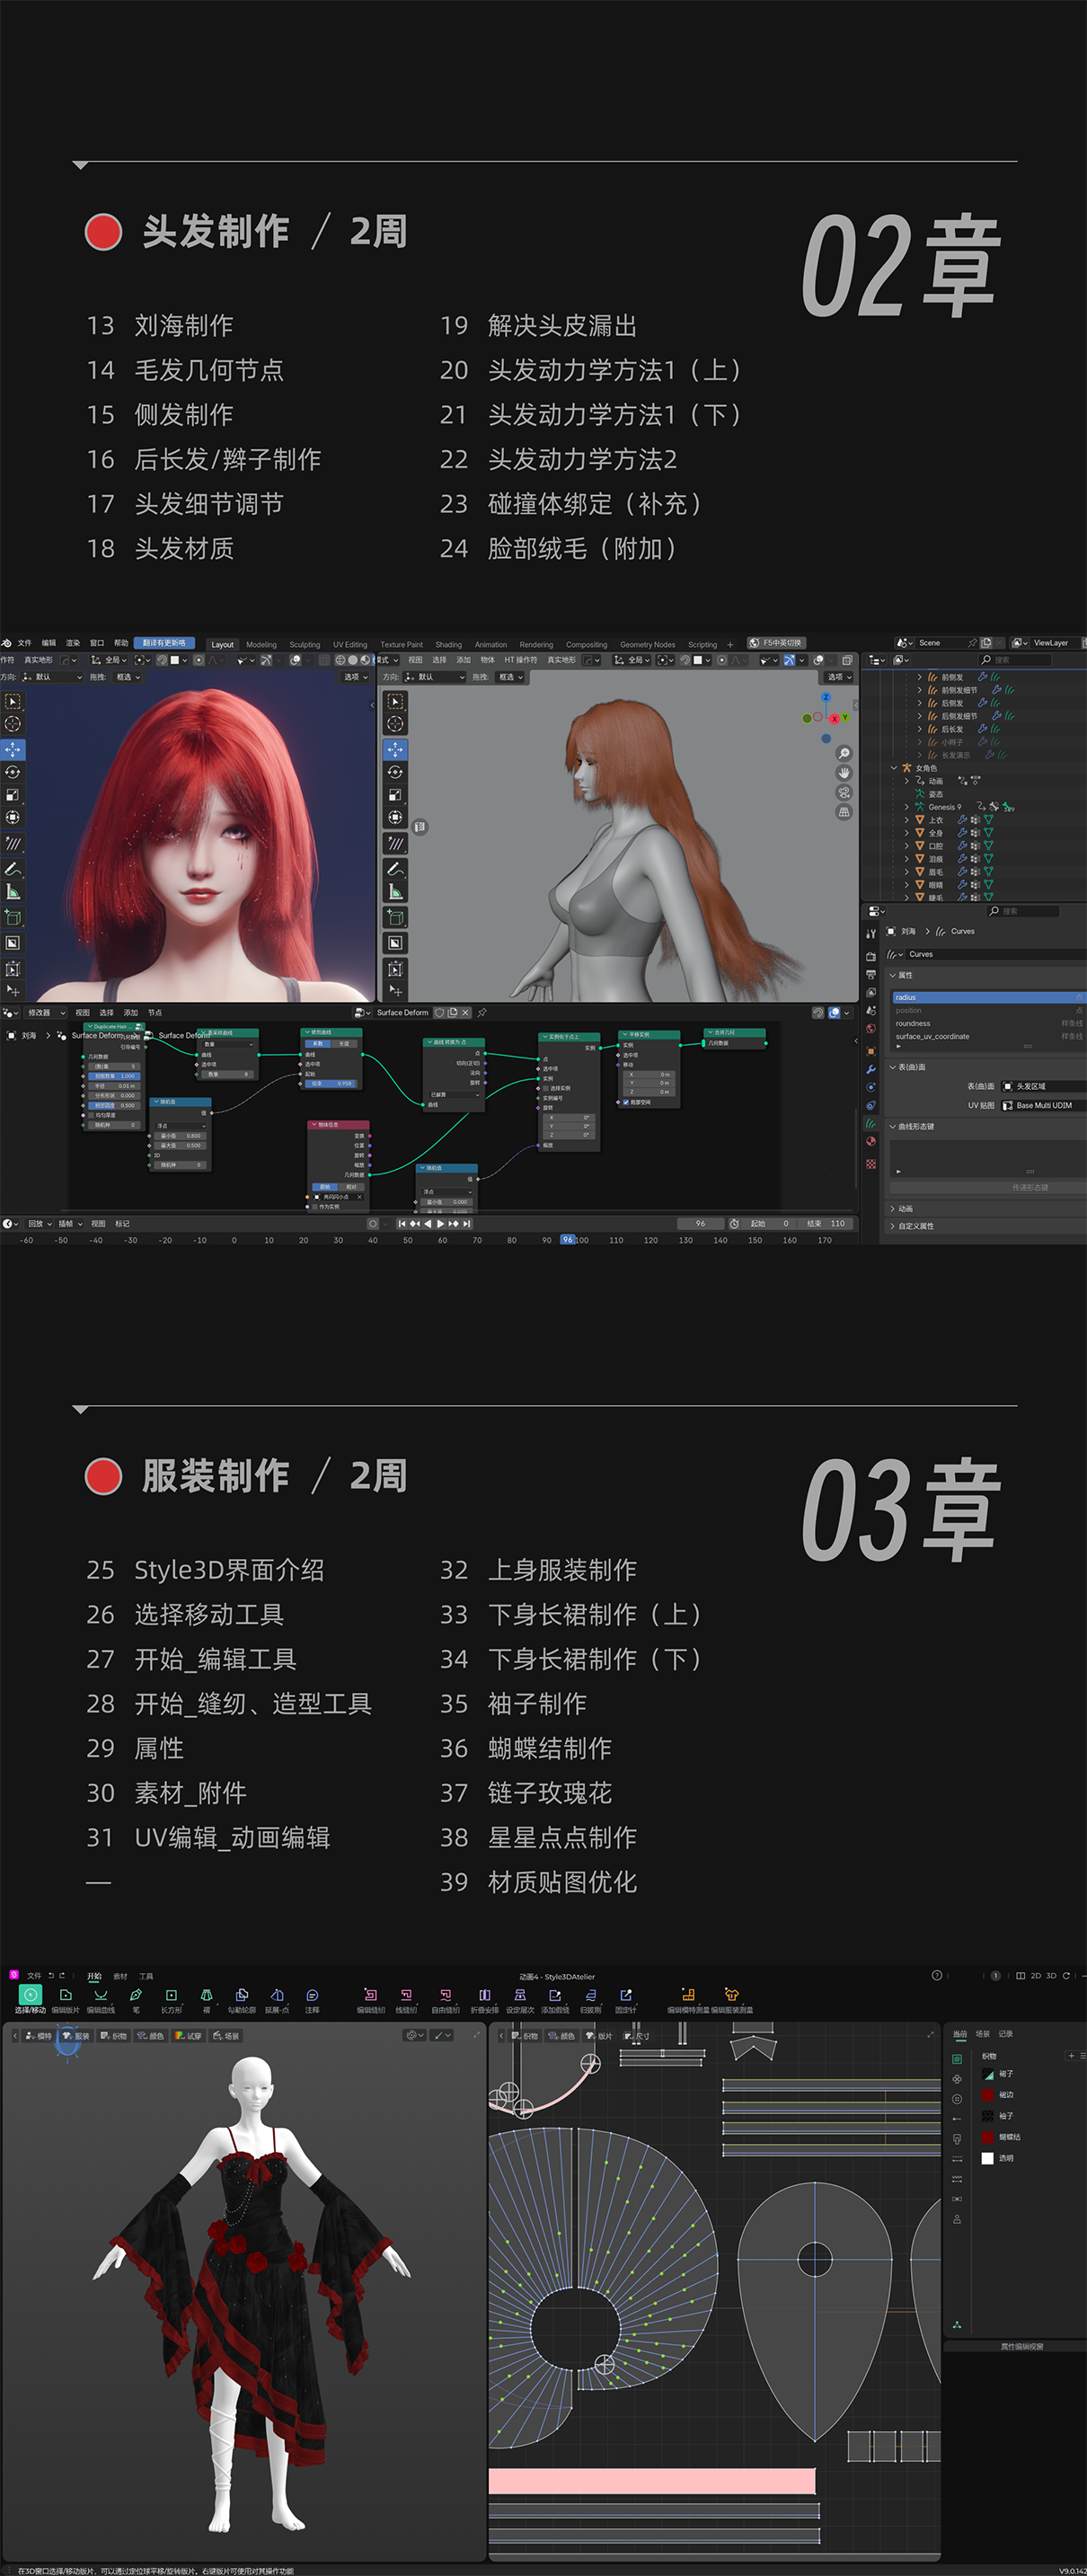Image resolution: width=1087 pixels, height=2576 pixels.
Task: Select the 长方形 rectangle tool in Style3D
Action: click(x=171, y=2000)
